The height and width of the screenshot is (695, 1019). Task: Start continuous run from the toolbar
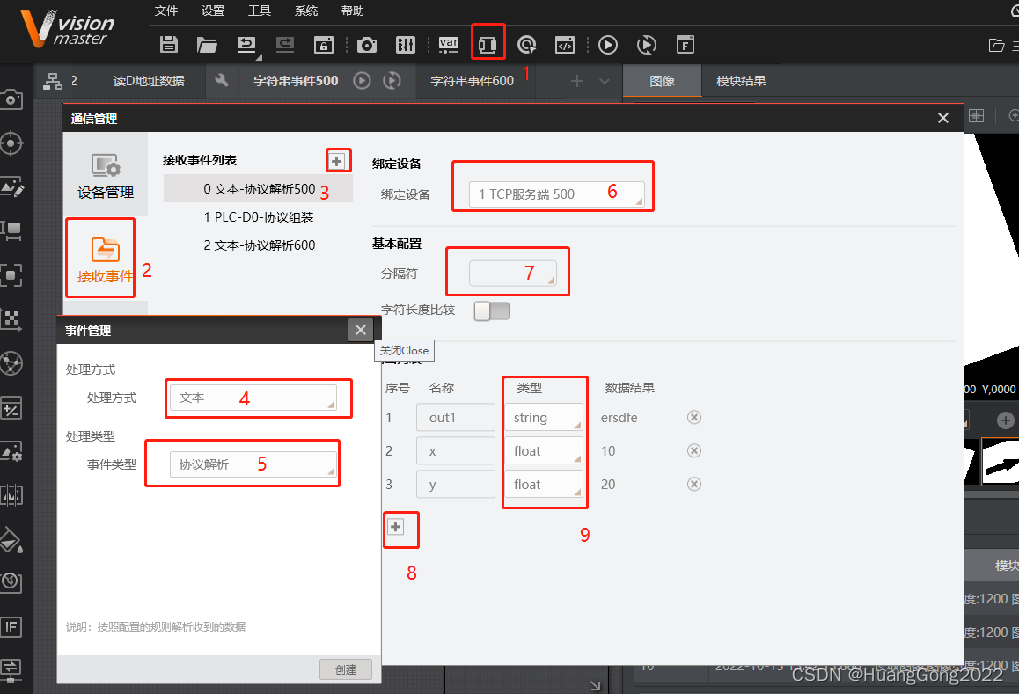pyautogui.click(x=647, y=44)
